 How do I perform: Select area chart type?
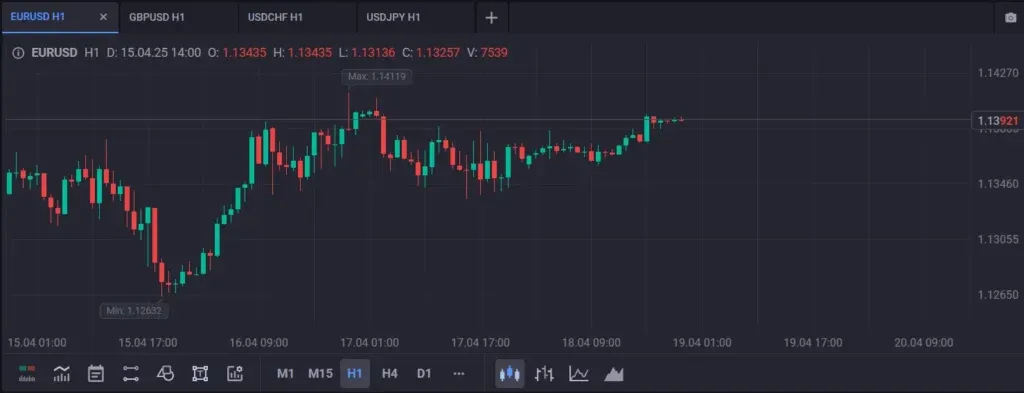click(x=614, y=373)
